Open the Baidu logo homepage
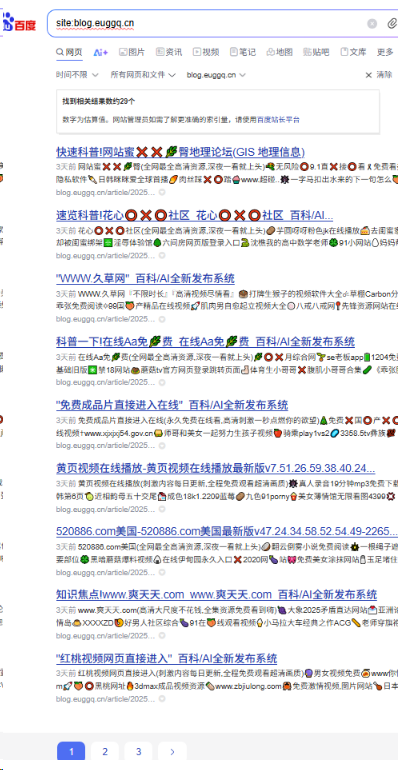Viewport: 398px width, 770px height. pyautogui.click(x=19, y=23)
